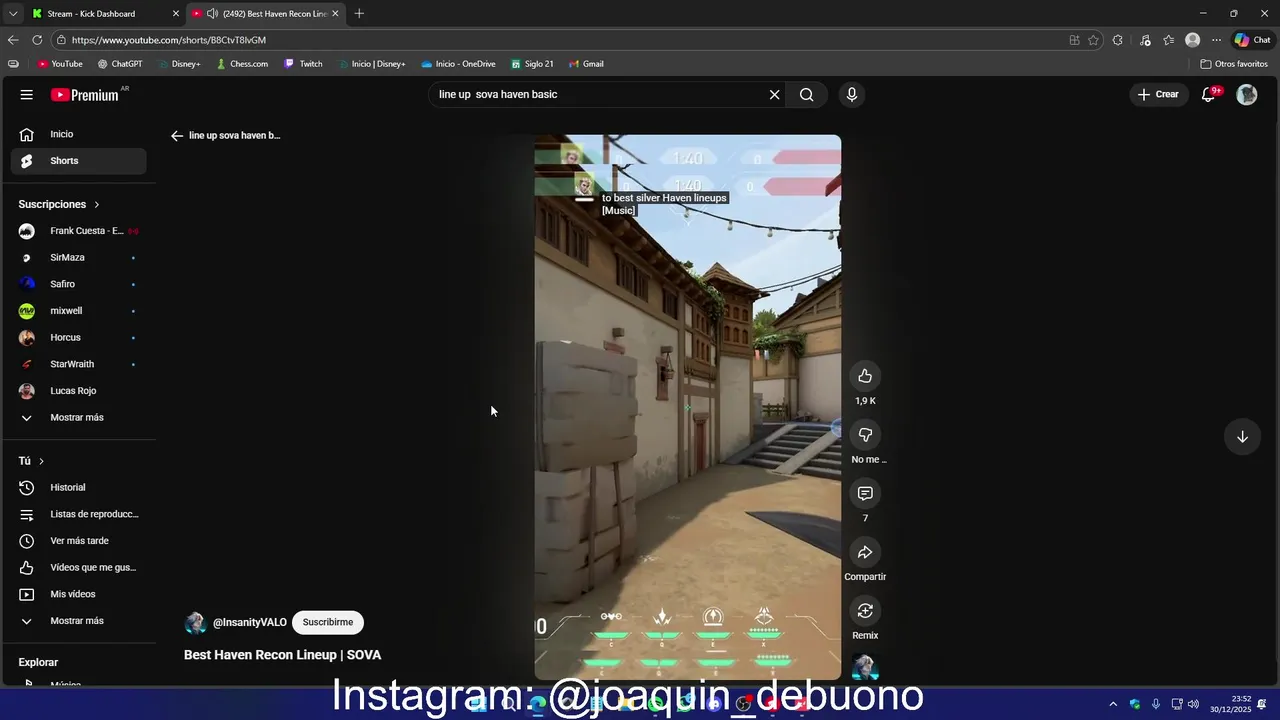Start voice search with microphone icon
This screenshot has height=720, width=1280.
click(851, 95)
